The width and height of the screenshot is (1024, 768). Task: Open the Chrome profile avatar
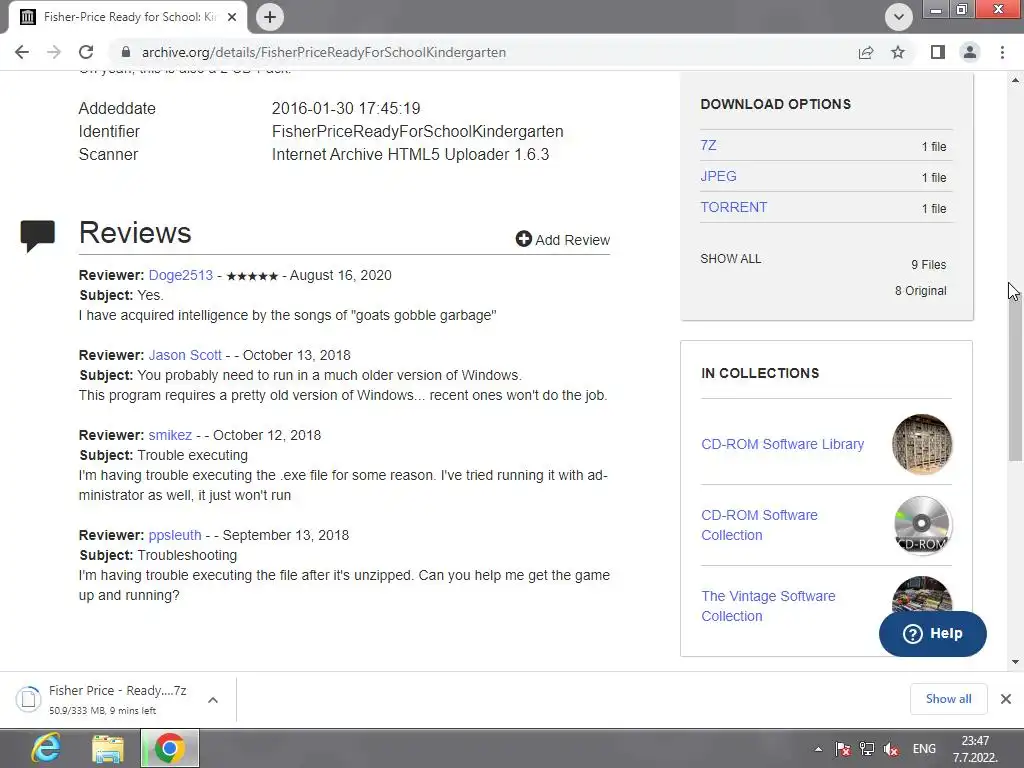pyautogui.click(x=970, y=52)
